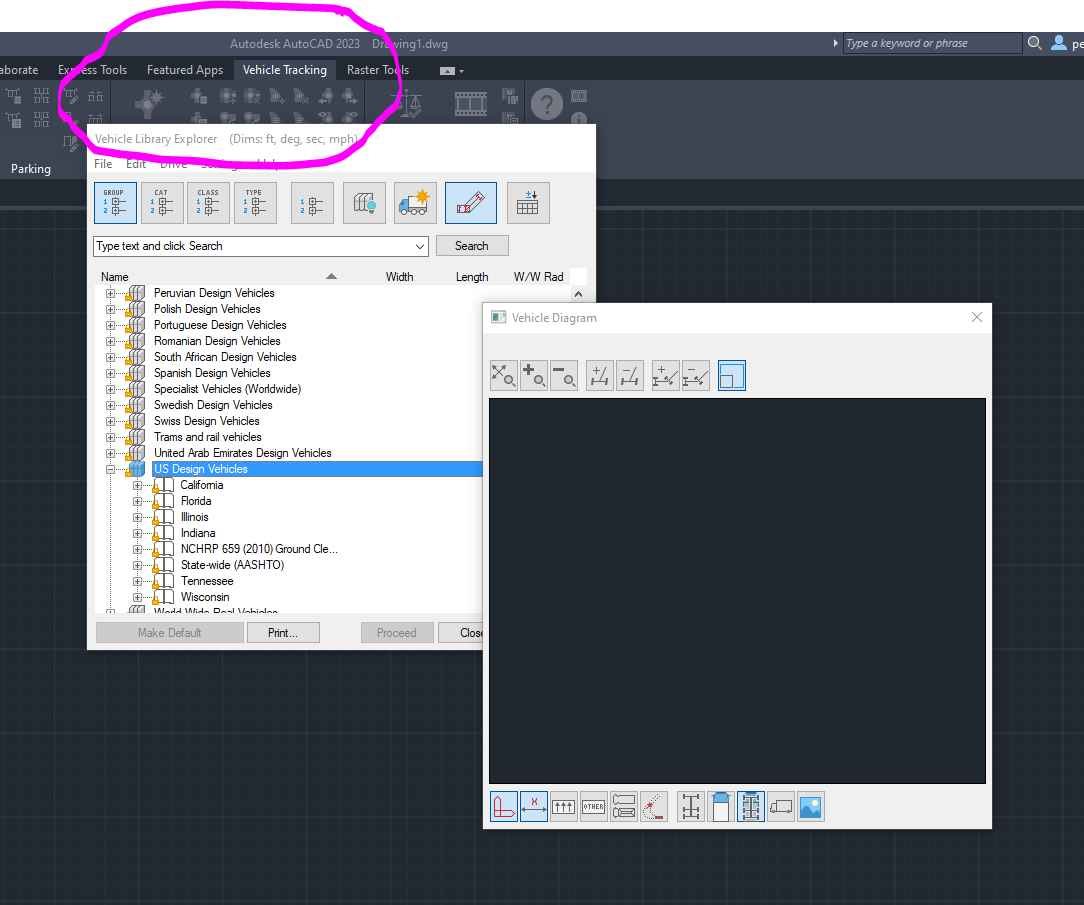Sort list by Width column header
The image size is (1084, 905).
coord(399,277)
